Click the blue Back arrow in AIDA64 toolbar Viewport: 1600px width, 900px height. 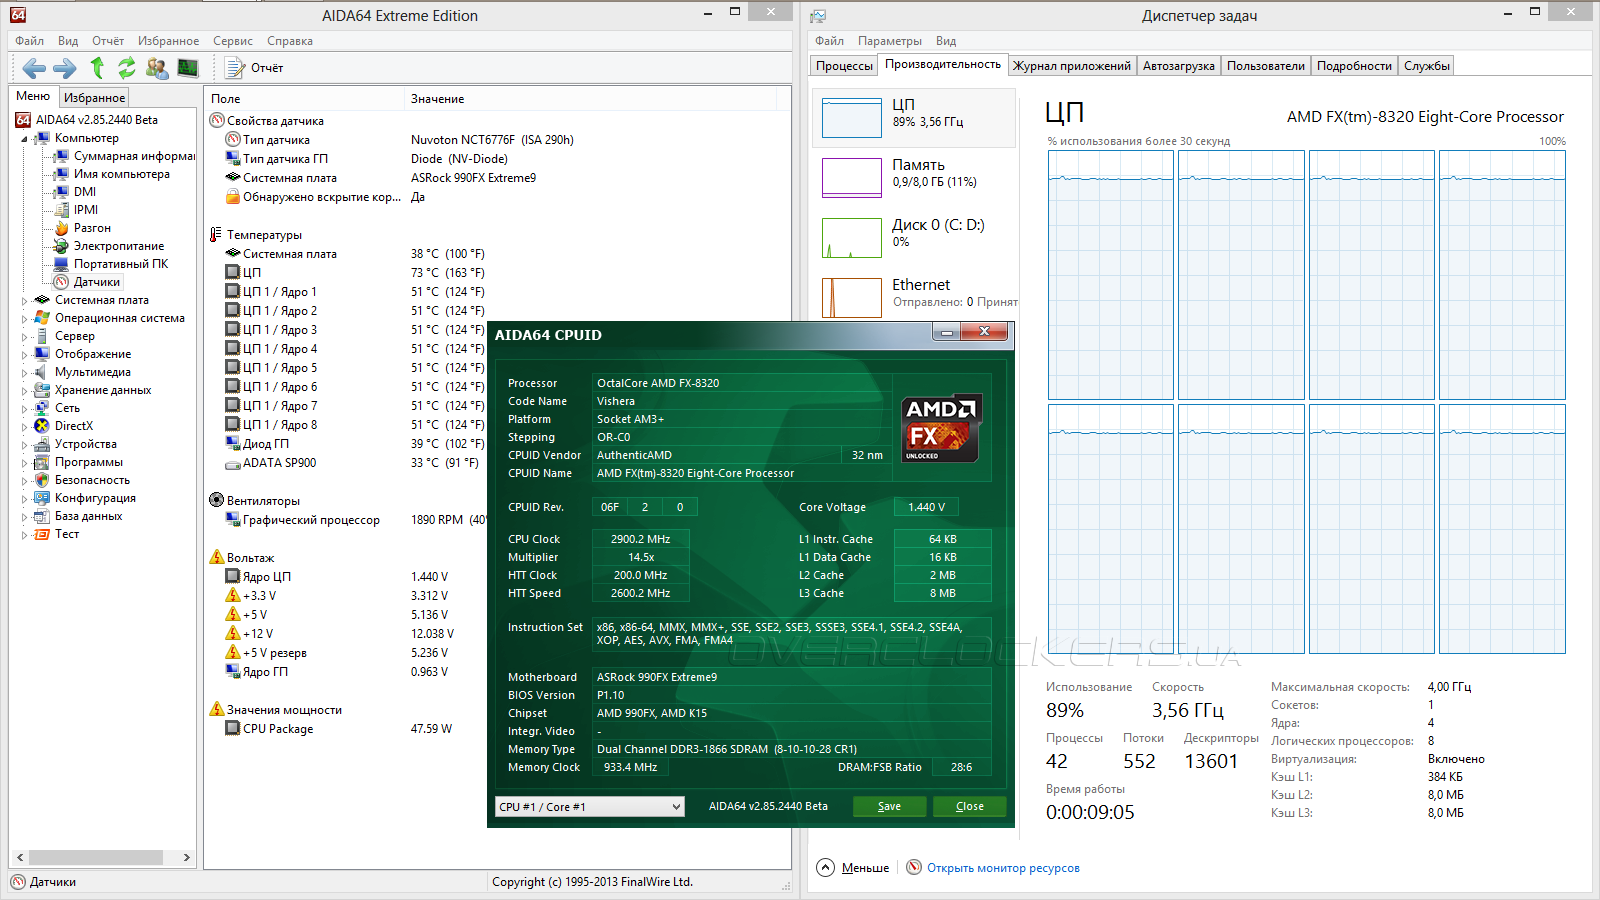point(34,68)
